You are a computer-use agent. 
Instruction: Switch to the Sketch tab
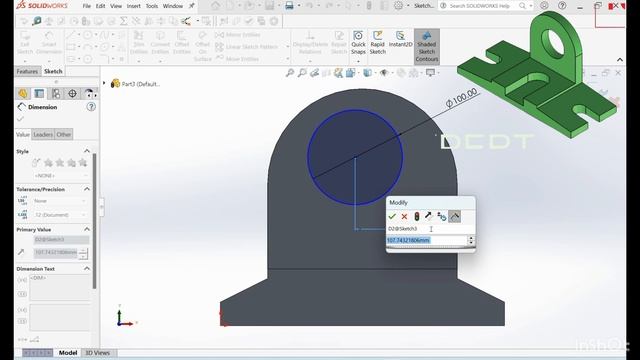tap(53, 71)
